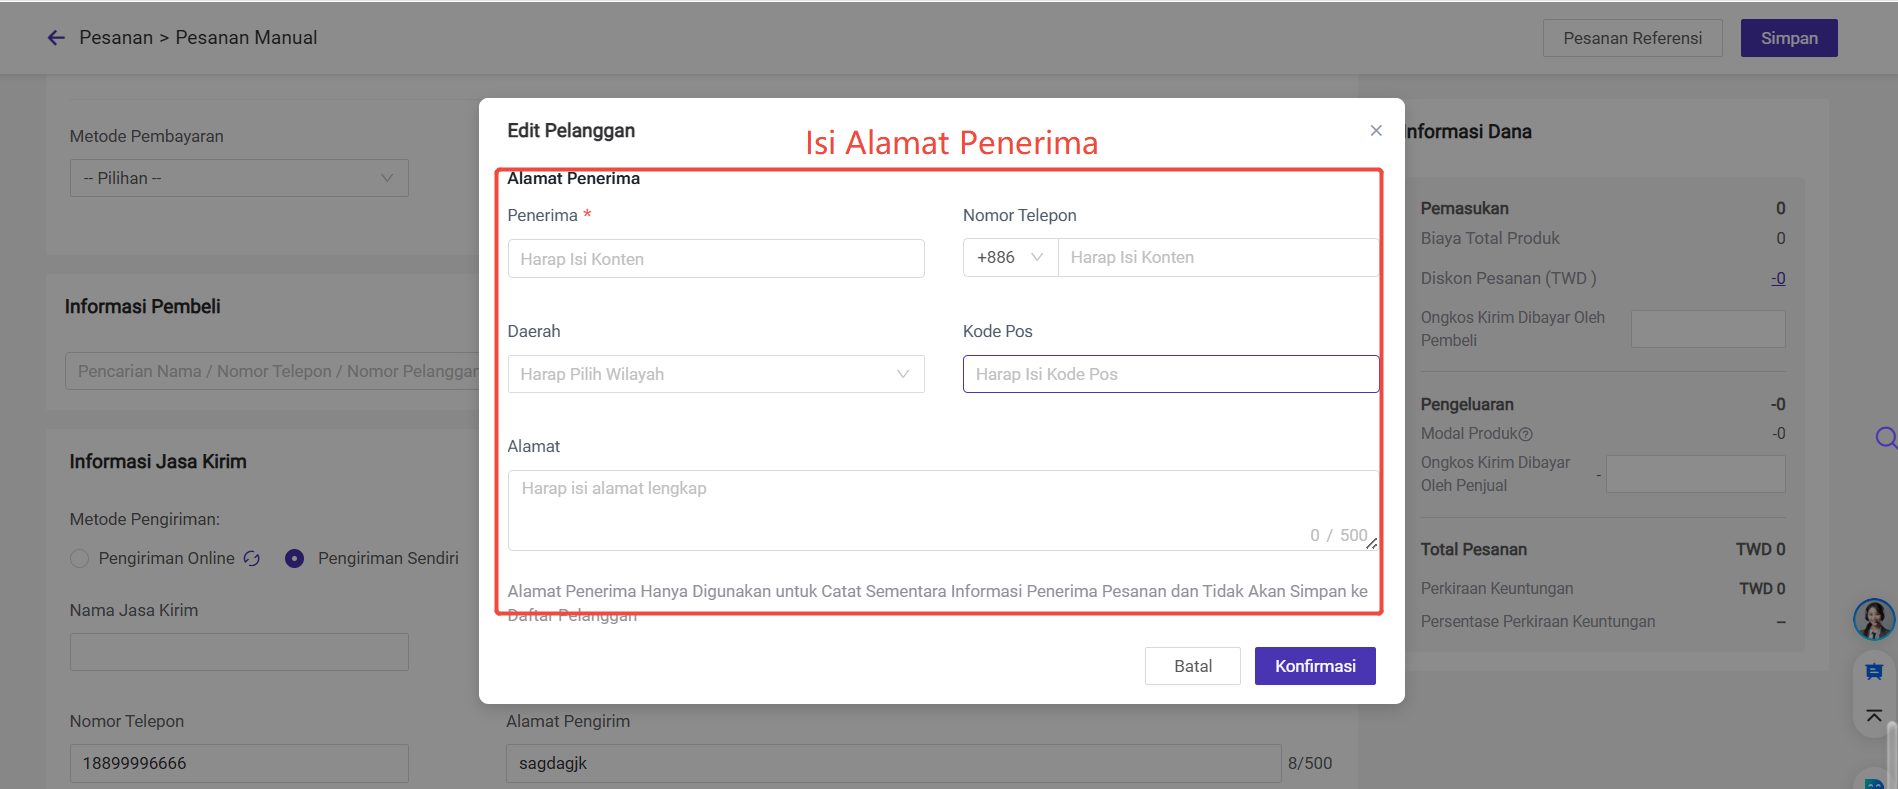Screen dimensions: 1898x789
Task: Select the Pengiriman Sendiri radio button
Action: click(x=294, y=559)
